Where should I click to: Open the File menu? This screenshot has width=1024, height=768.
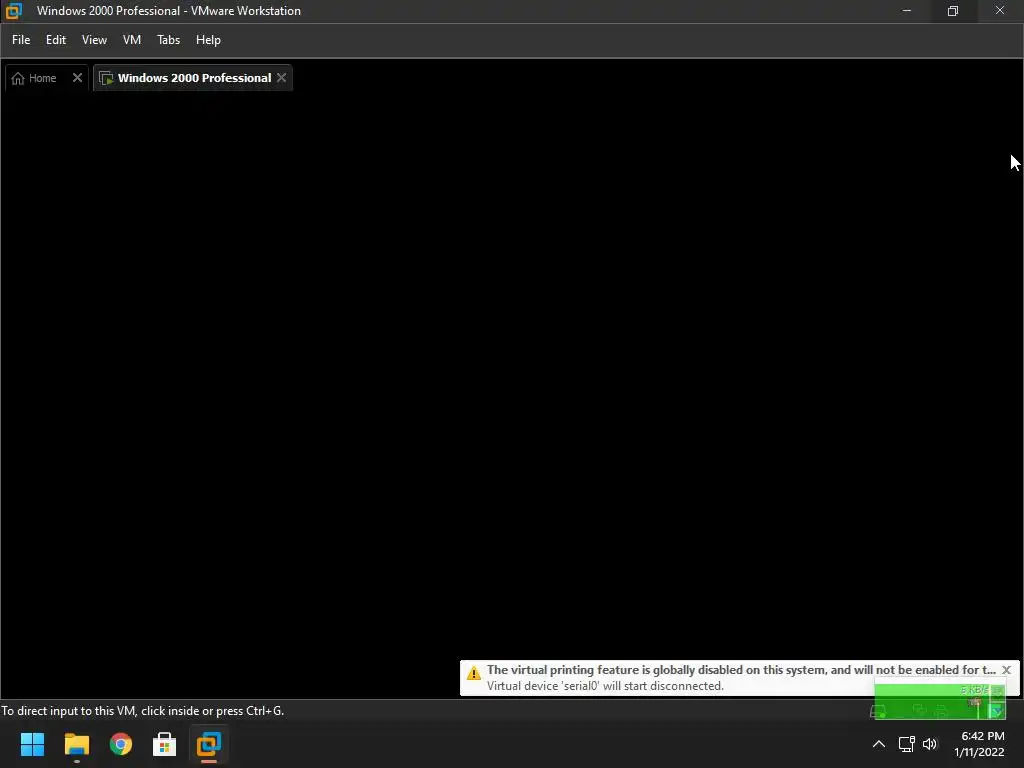pyautogui.click(x=21, y=40)
